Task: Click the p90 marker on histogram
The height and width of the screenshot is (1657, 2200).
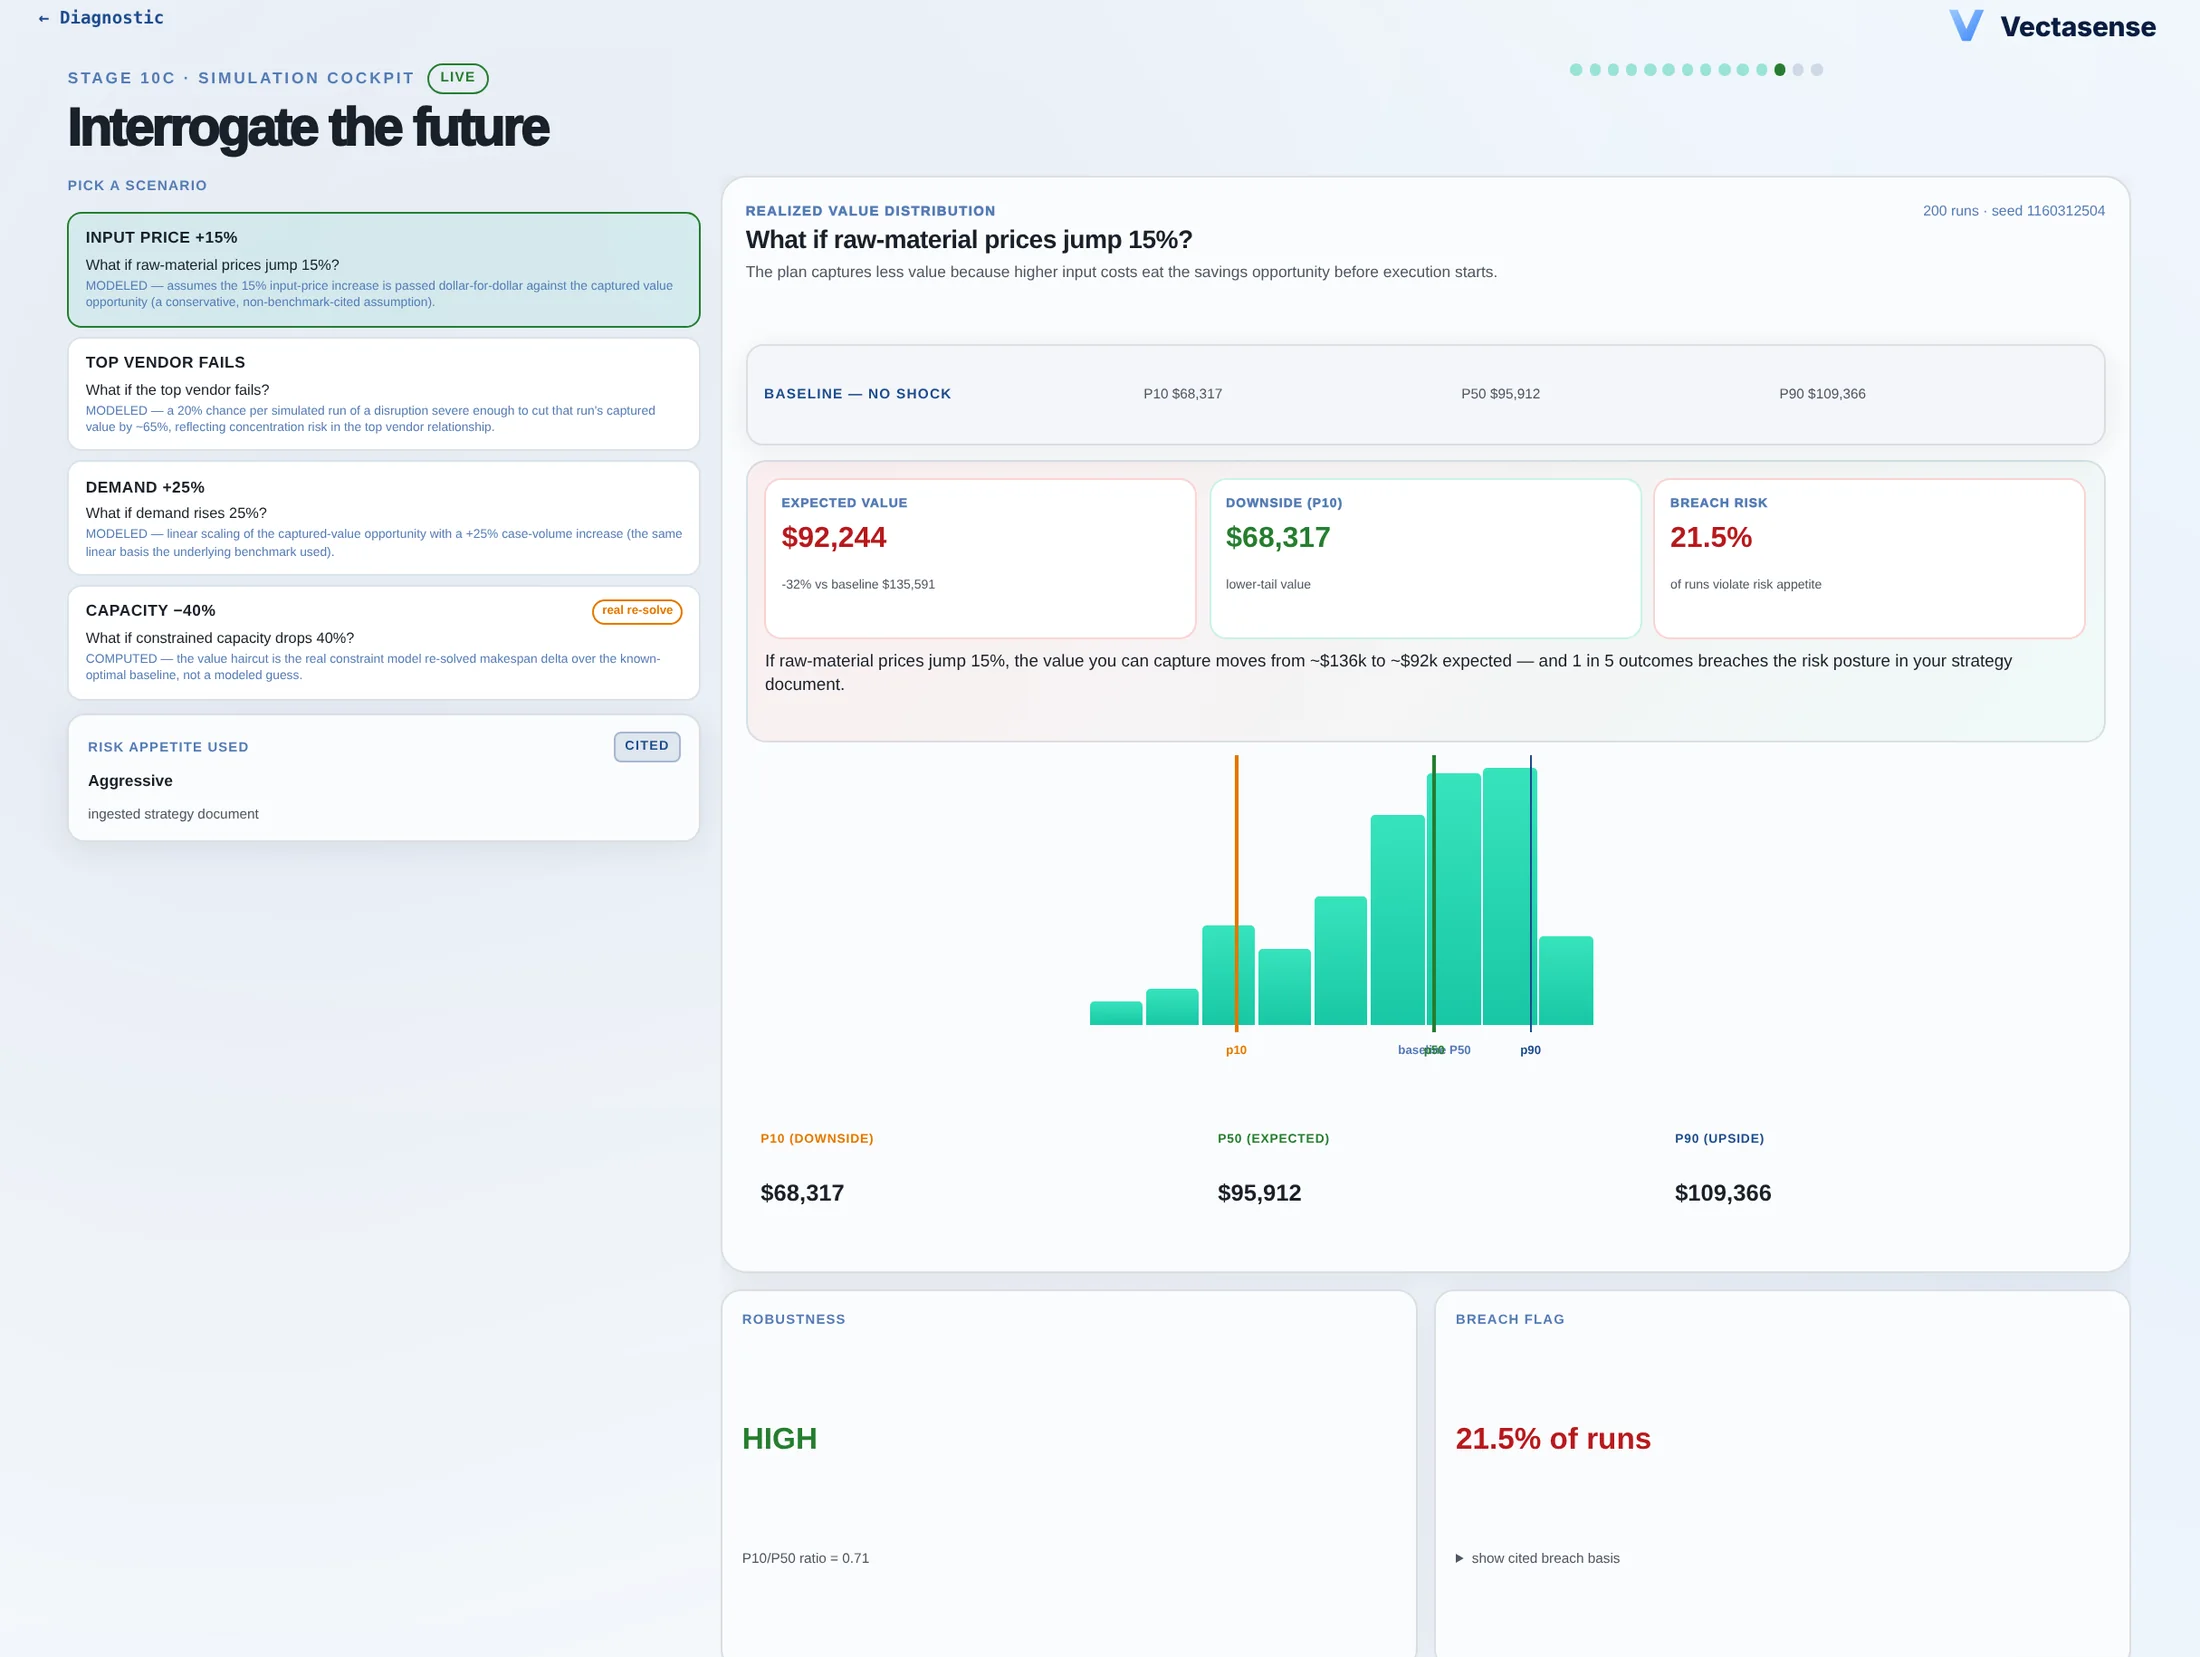Action: (1530, 892)
